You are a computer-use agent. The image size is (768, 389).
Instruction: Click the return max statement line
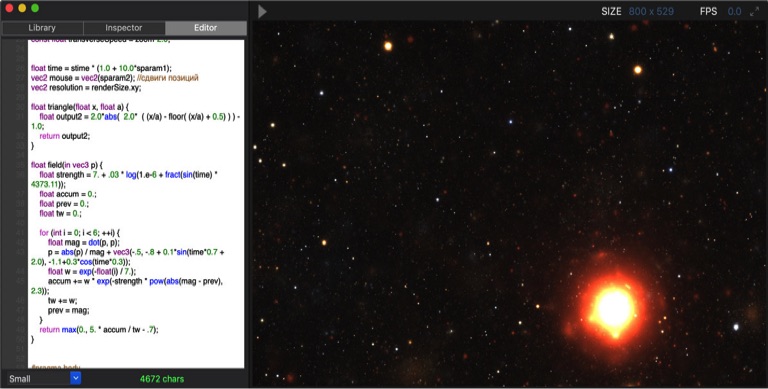(99, 330)
